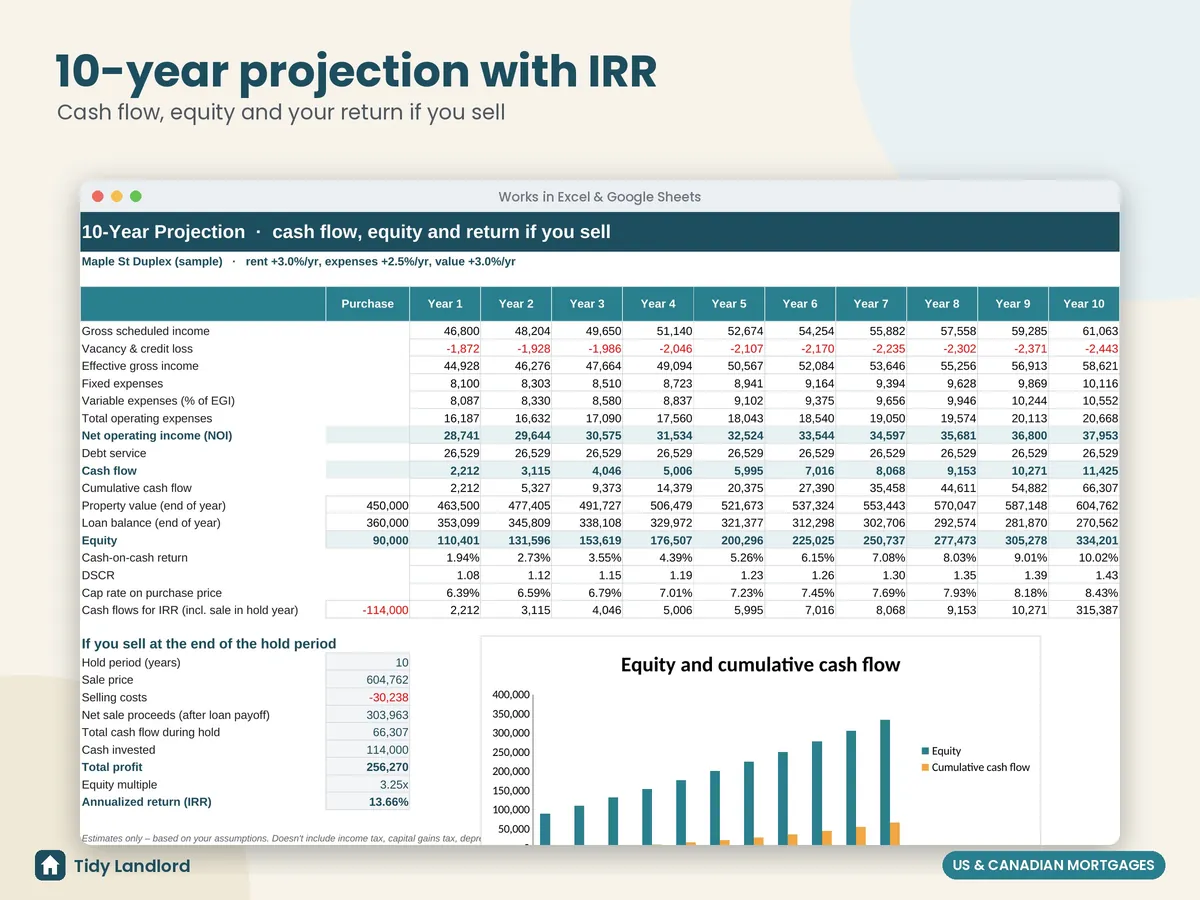Click Year 10 NOI value 37,953
The width and height of the screenshot is (1200, 900).
1084,436
